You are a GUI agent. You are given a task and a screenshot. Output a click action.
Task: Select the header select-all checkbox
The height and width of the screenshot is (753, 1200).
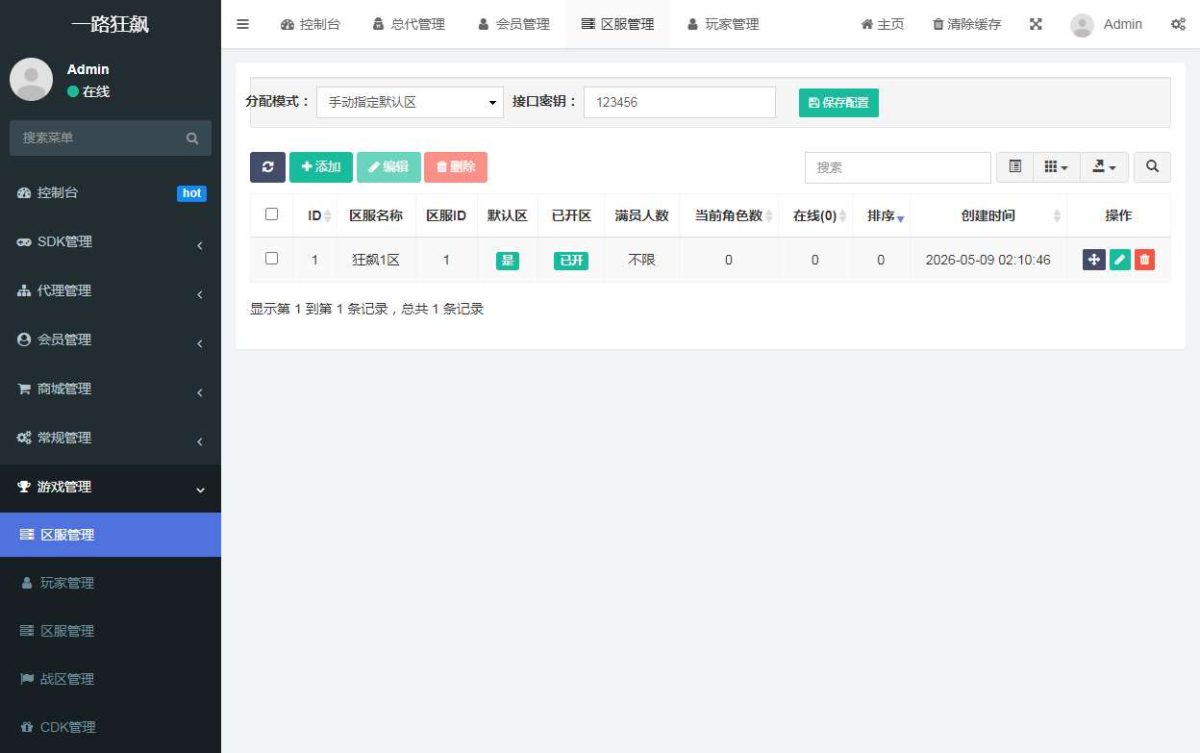[x=271, y=214]
